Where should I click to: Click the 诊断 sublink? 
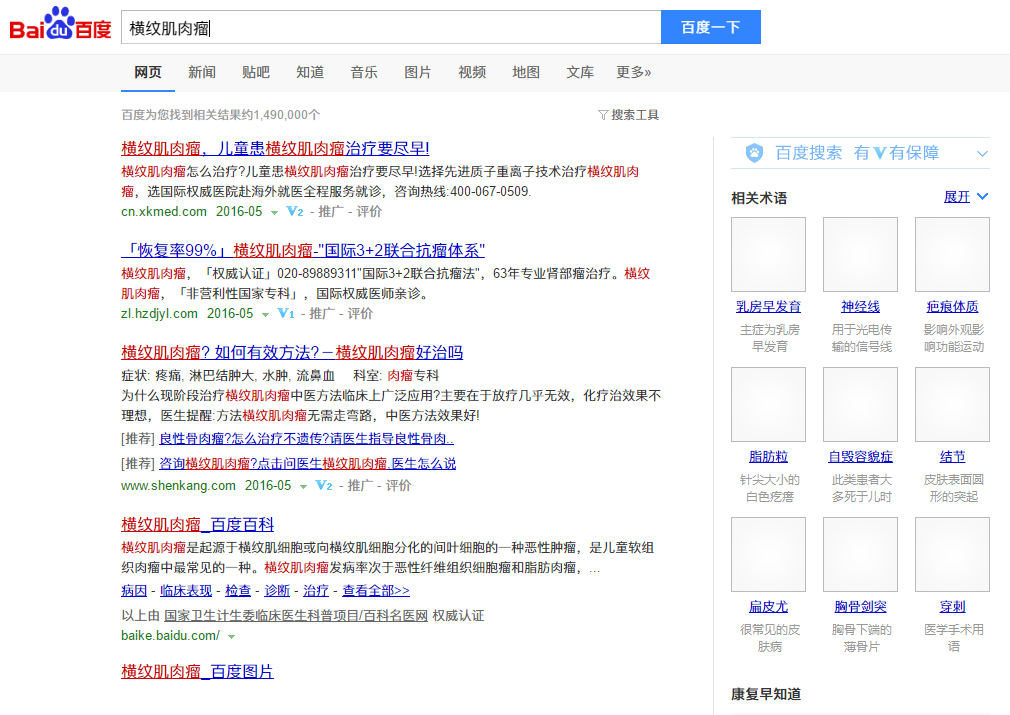coord(277,591)
